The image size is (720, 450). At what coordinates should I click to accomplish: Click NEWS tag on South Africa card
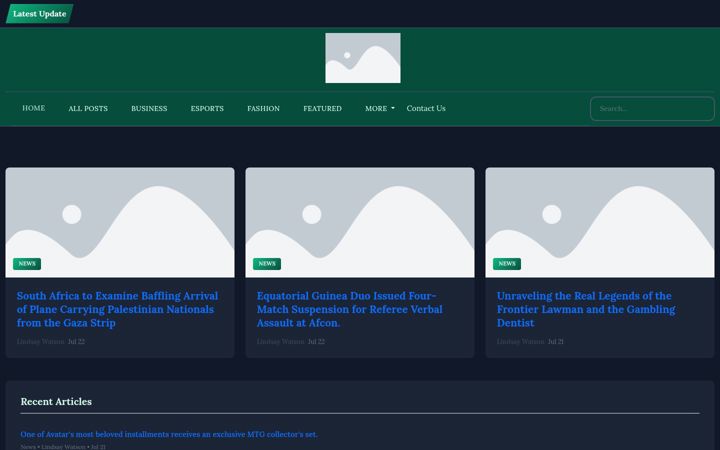pos(27,264)
